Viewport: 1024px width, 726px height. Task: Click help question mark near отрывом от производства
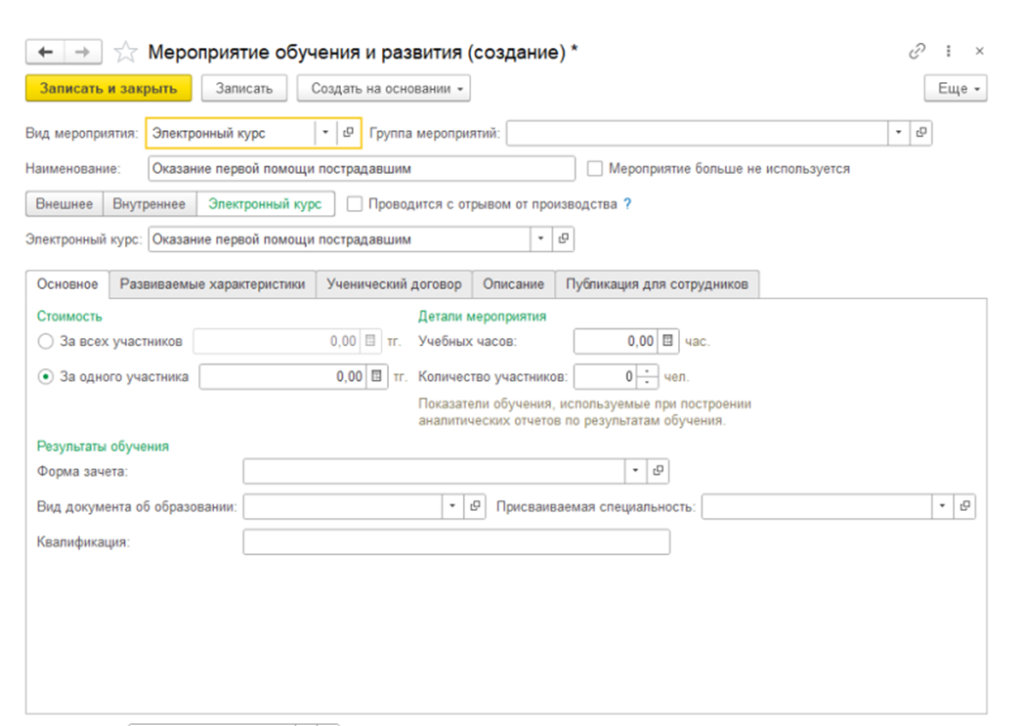pos(627,204)
